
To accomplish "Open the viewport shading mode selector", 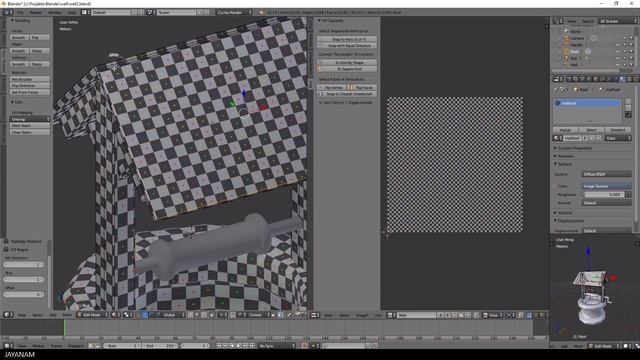I will click(x=116, y=315).
